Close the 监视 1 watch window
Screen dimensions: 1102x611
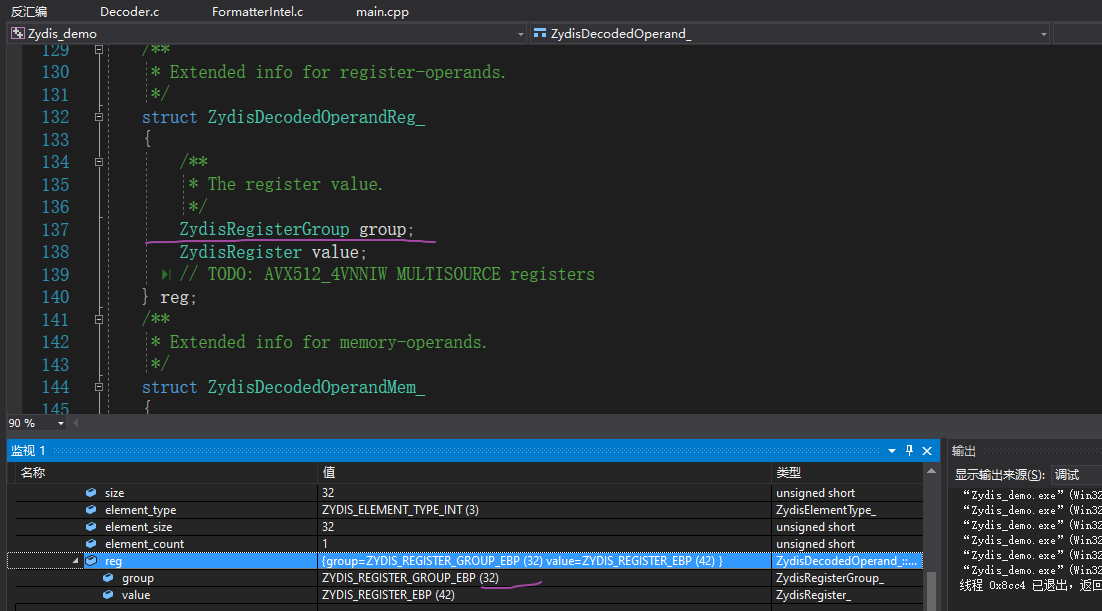[927, 451]
